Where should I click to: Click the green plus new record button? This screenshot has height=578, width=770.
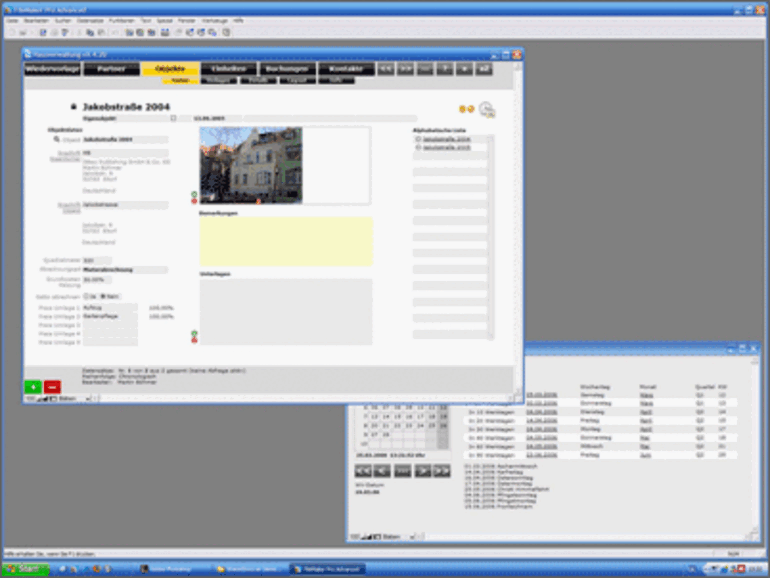(x=33, y=387)
